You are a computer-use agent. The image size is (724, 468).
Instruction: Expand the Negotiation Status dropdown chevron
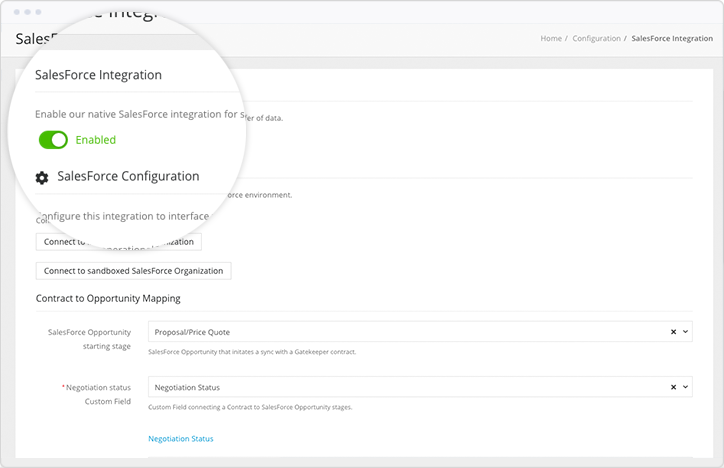click(685, 387)
